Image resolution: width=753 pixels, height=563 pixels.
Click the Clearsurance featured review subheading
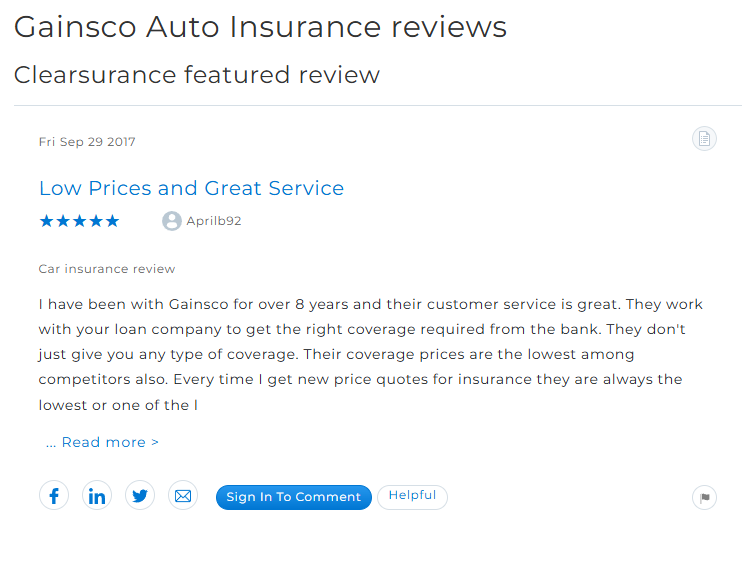pyautogui.click(x=197, y=74)
